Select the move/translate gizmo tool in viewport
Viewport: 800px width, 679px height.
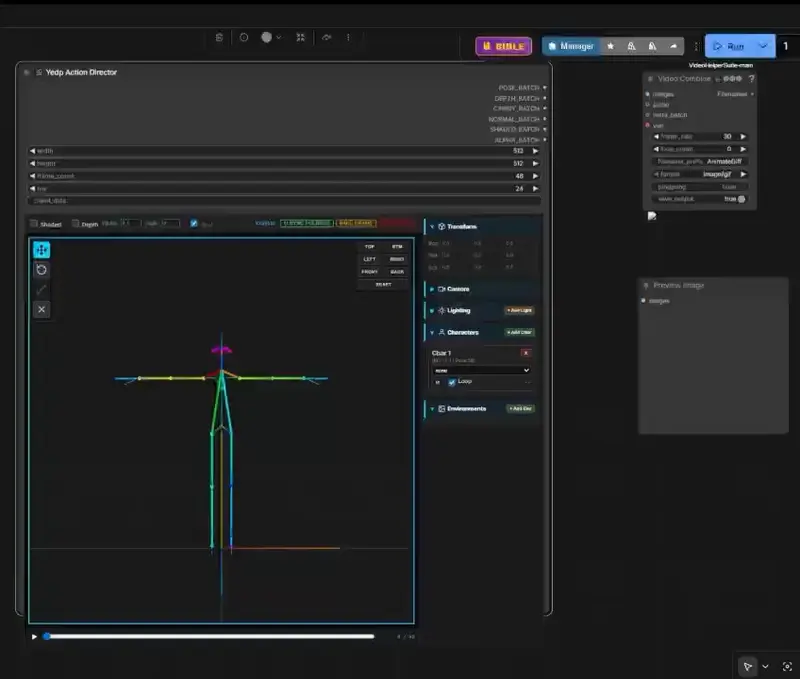coord(41,249)
